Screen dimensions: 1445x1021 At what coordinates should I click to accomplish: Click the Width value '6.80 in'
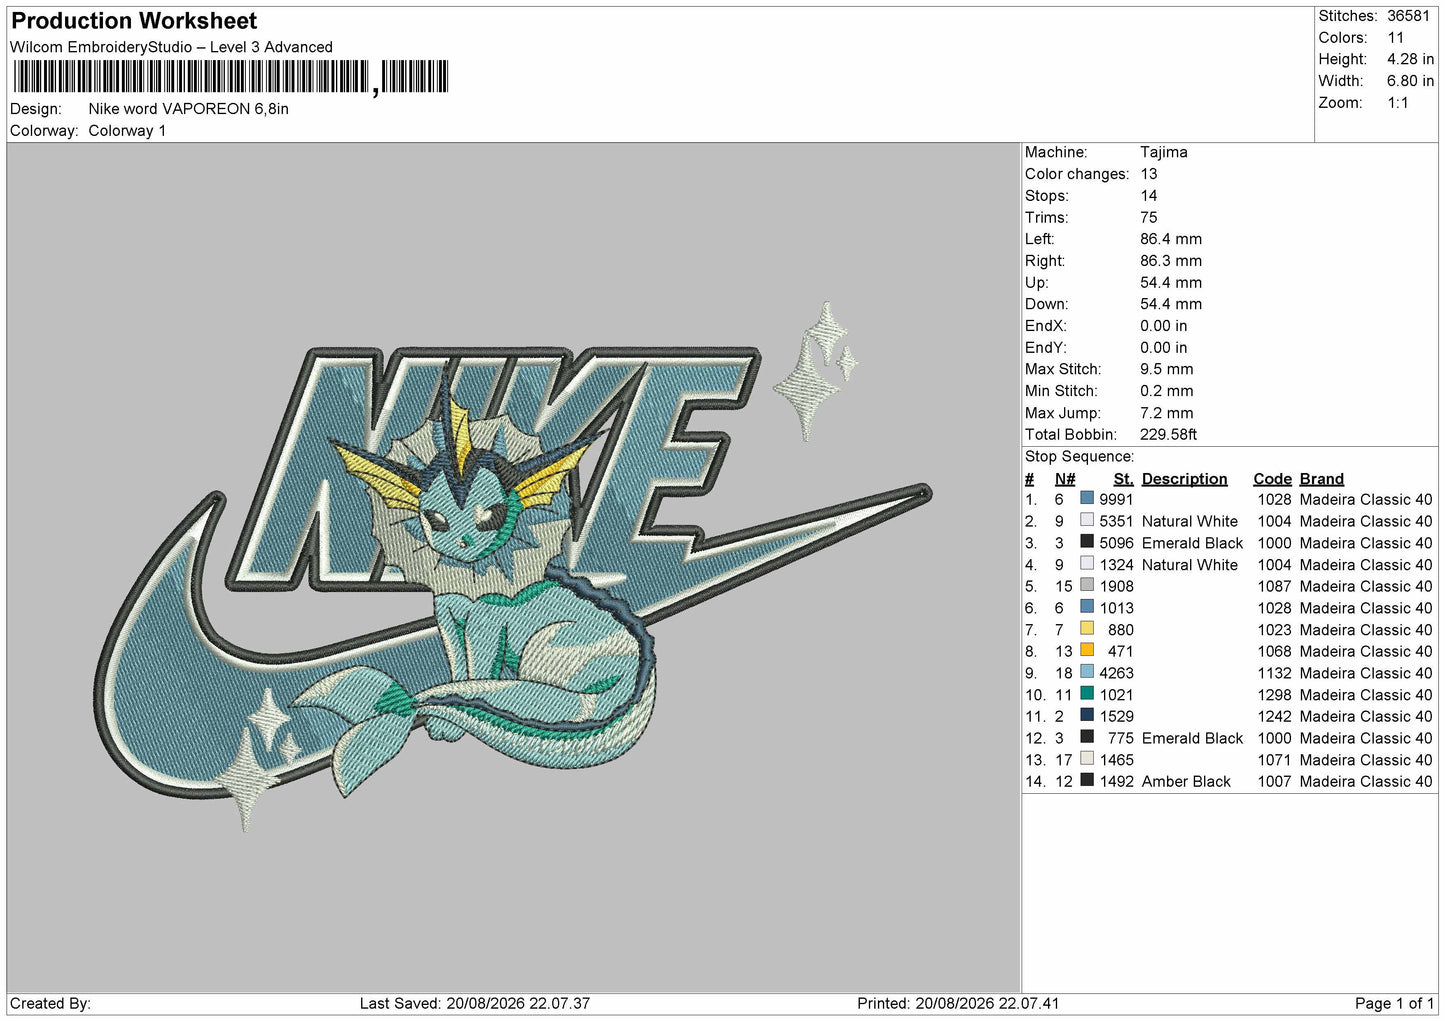pyautogui.click(x=1410, y=81)
